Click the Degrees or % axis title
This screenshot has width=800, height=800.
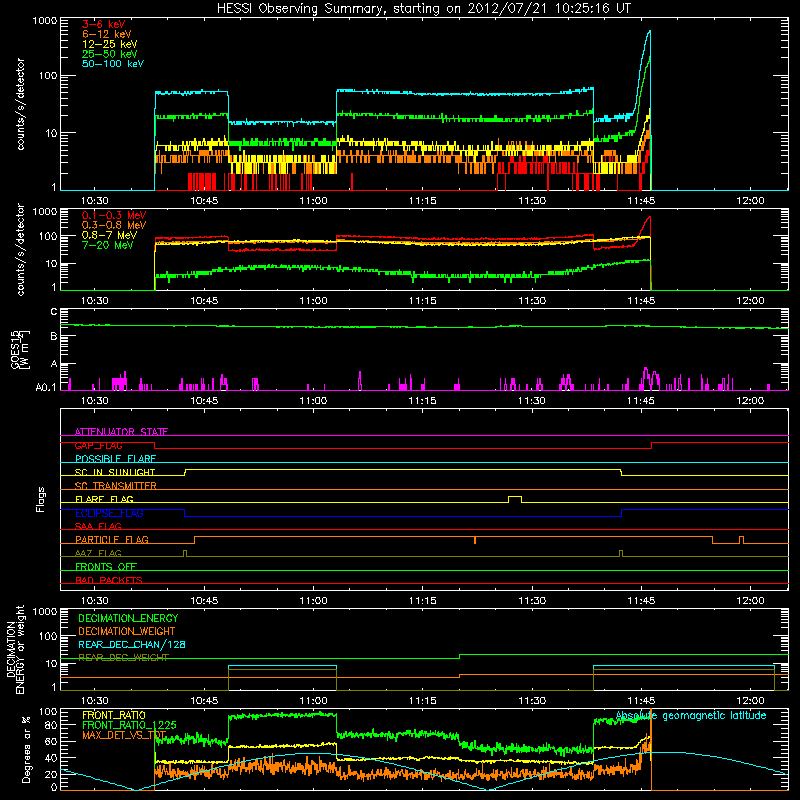point(26,749)
